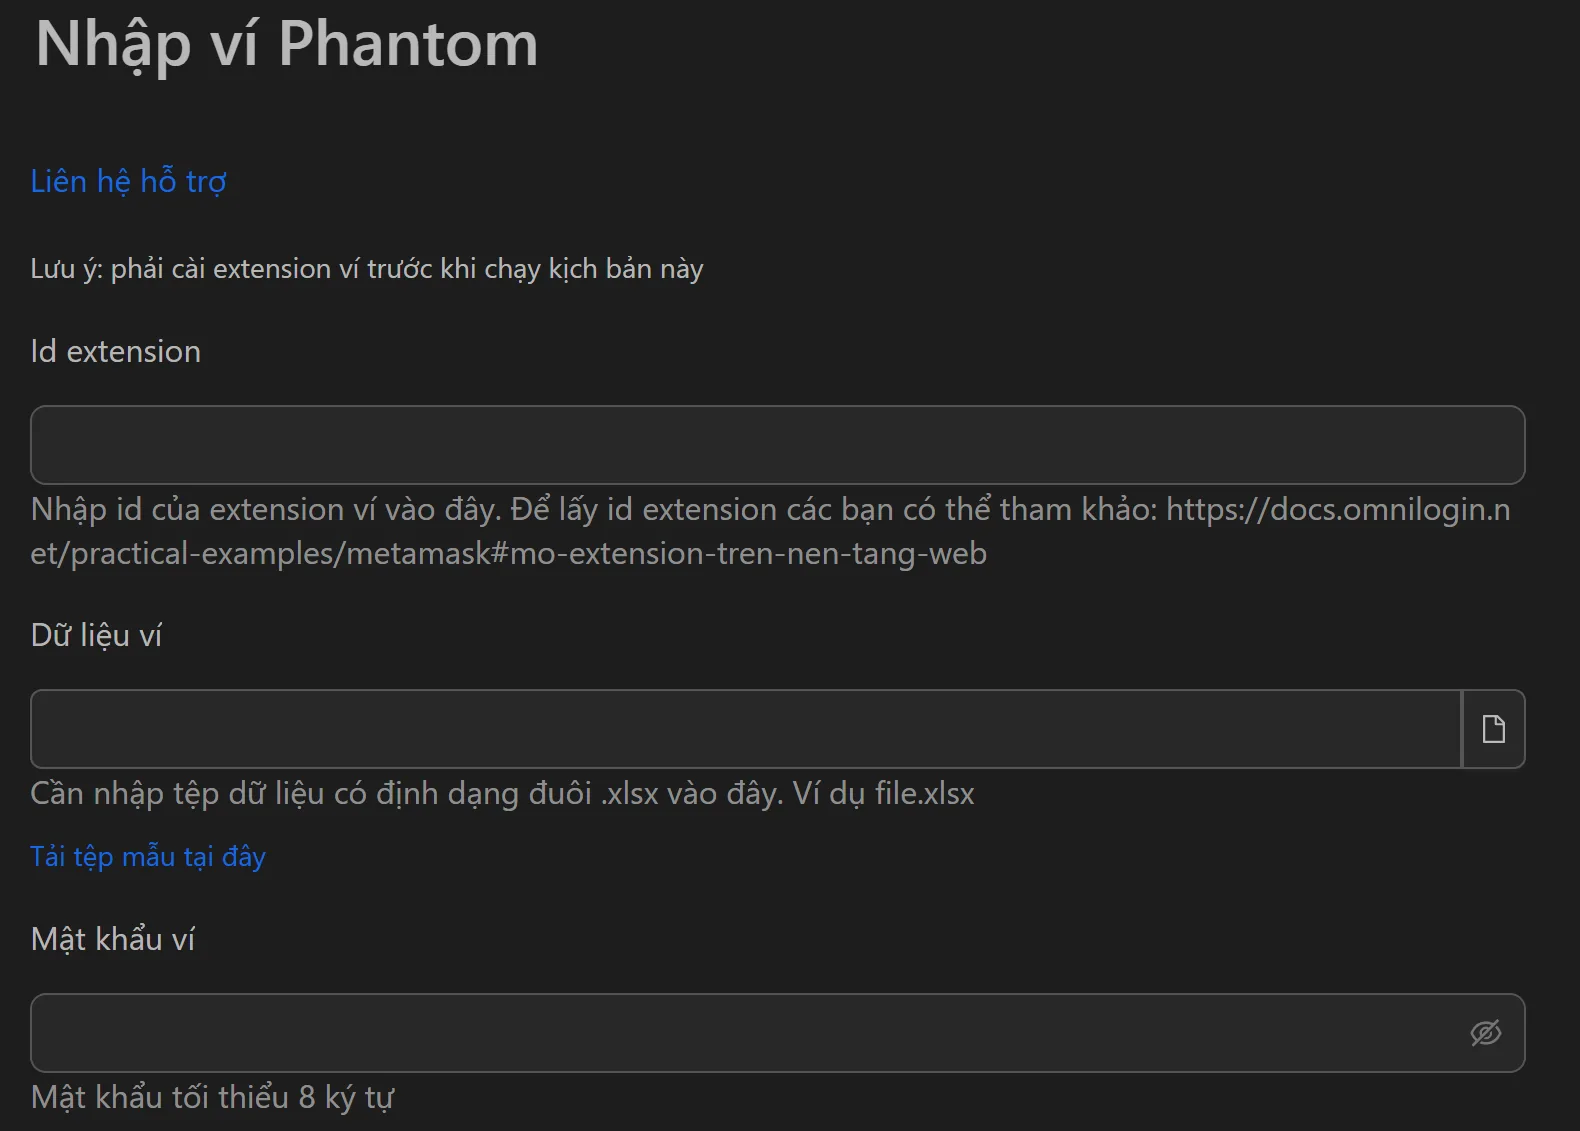Click the eye icon to reveal the wallet password
This screenshot has width=1580, height=1131.
click(x=1487, y=1033)
